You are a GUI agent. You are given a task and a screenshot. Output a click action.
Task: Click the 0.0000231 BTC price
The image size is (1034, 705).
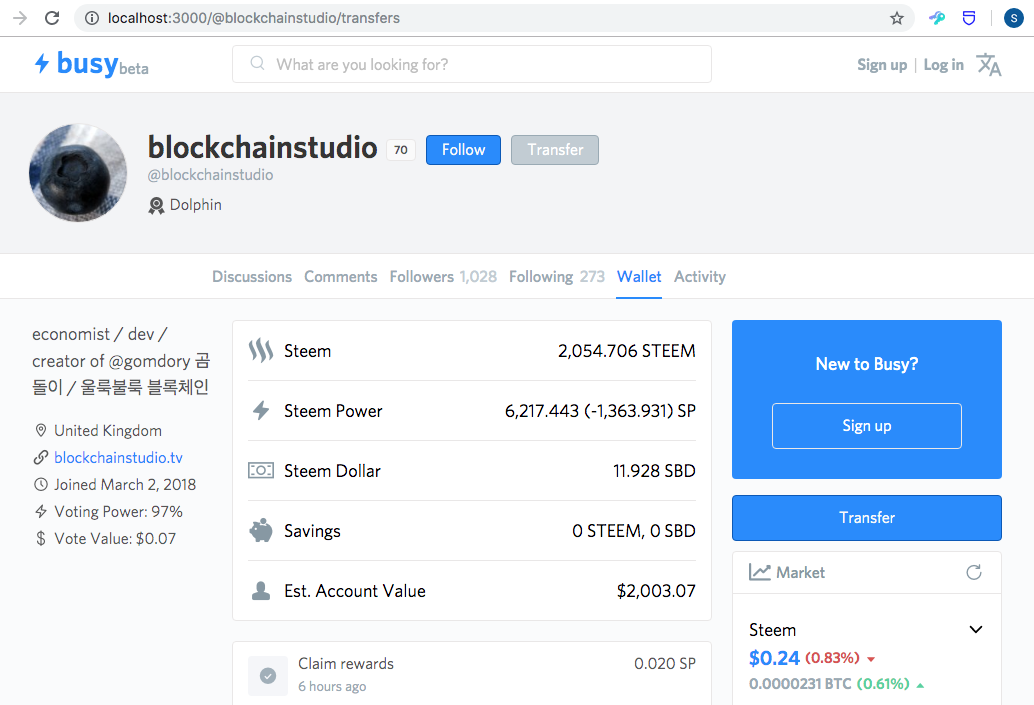800,684
